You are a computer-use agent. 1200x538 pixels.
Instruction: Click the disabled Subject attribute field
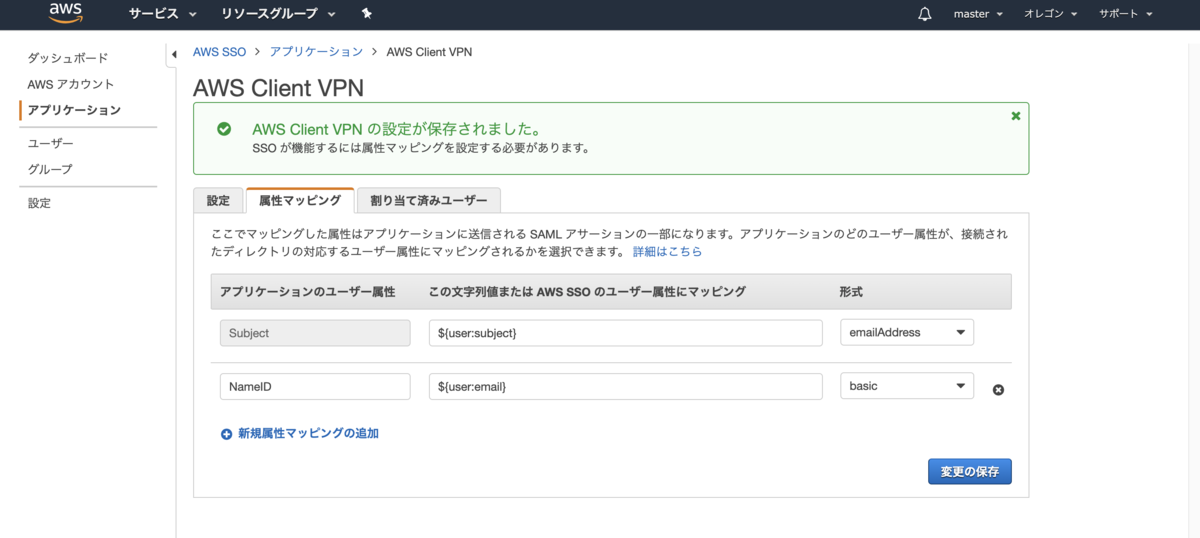tap(315, 333)
